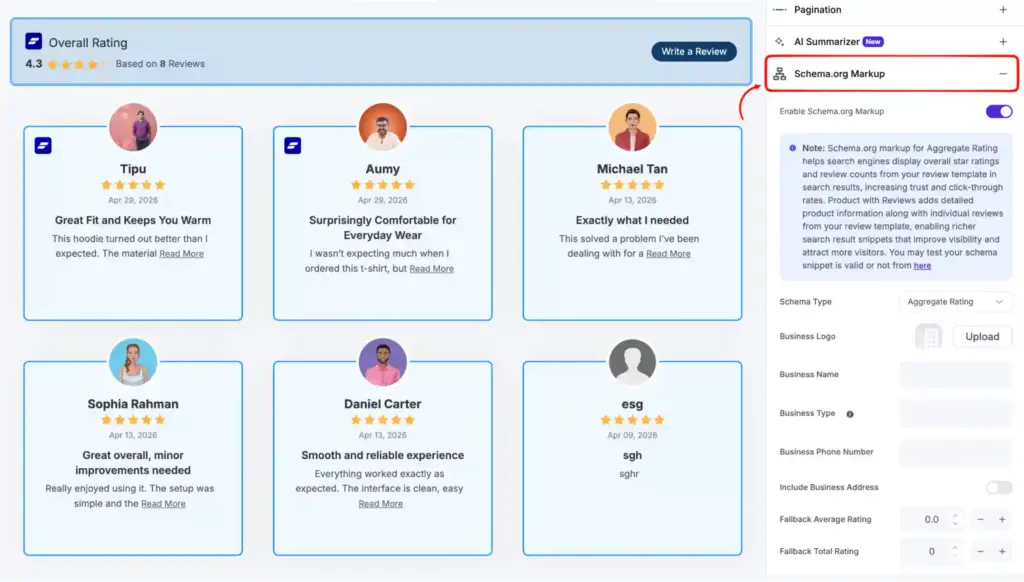The width and height of the screenshot is (1024, 582).
Task: Click the Write a Review button
Action: (x=694, y=52)
